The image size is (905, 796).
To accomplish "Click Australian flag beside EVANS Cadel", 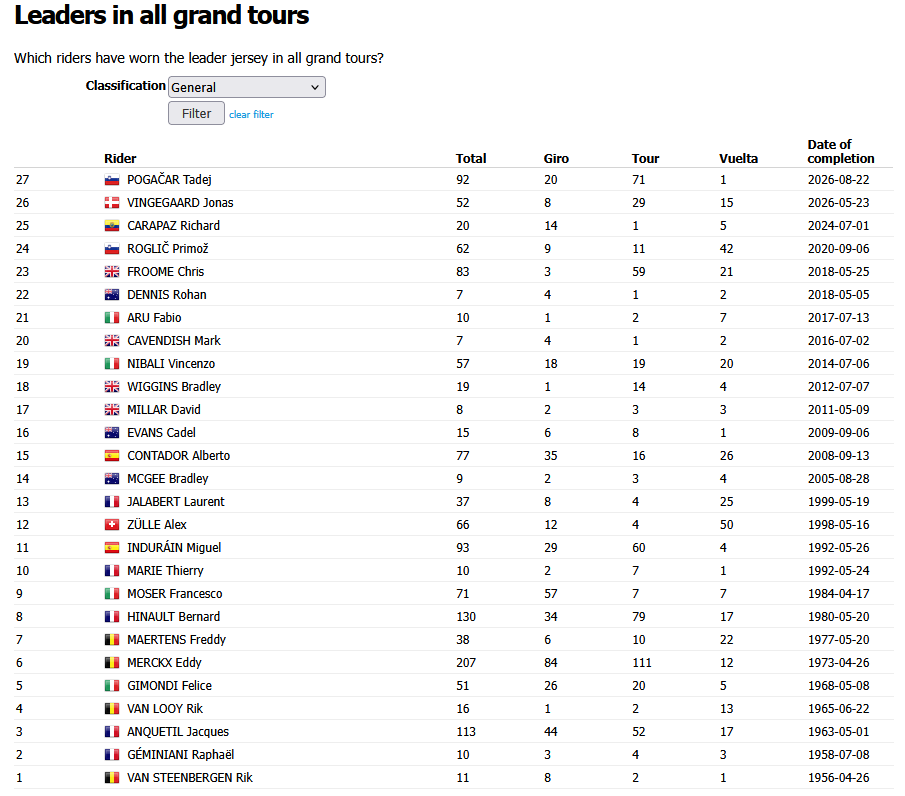I will [x=112, y=433].
